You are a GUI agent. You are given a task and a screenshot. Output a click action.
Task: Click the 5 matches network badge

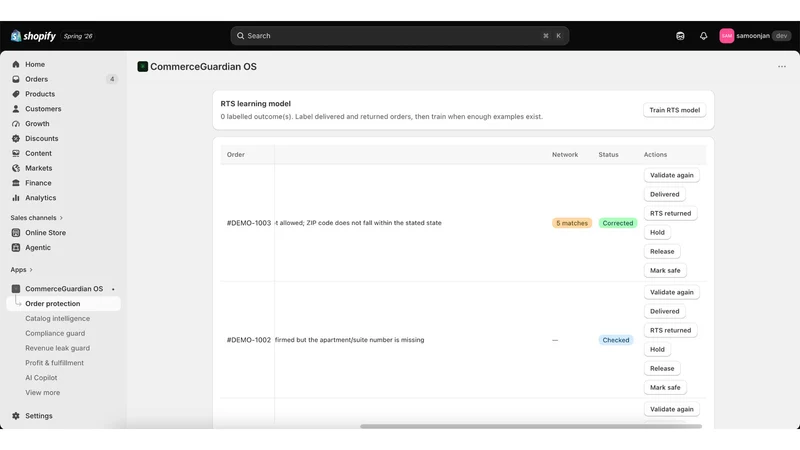point(571,223)
